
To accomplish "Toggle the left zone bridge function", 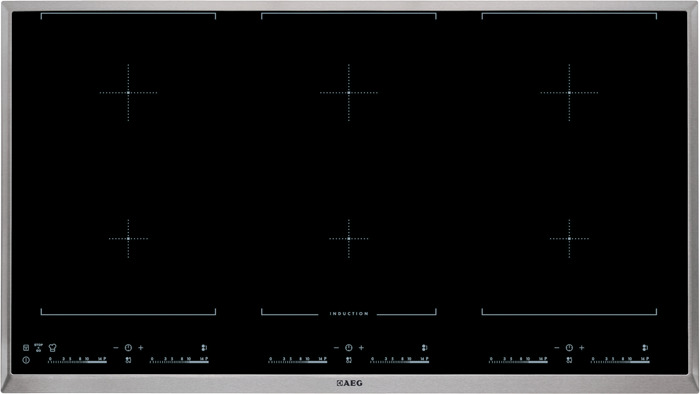I will pos(204,348).
